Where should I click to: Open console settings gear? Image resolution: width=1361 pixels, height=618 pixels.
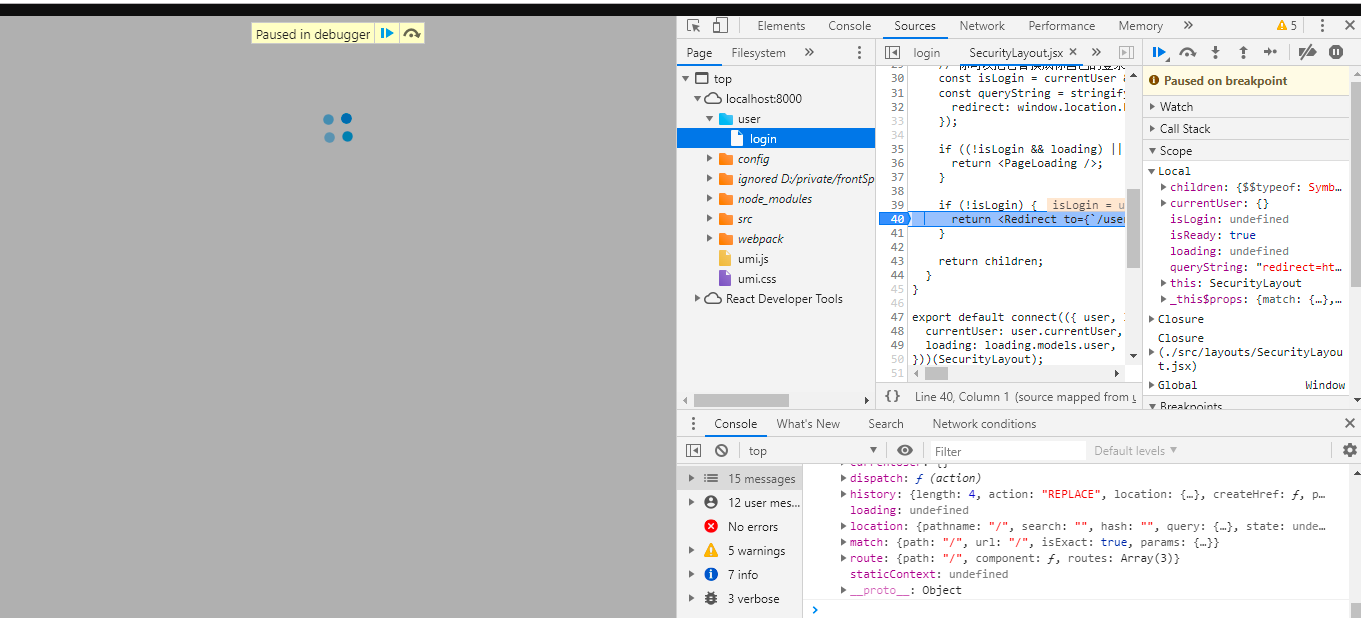(x=1349, y=451)
